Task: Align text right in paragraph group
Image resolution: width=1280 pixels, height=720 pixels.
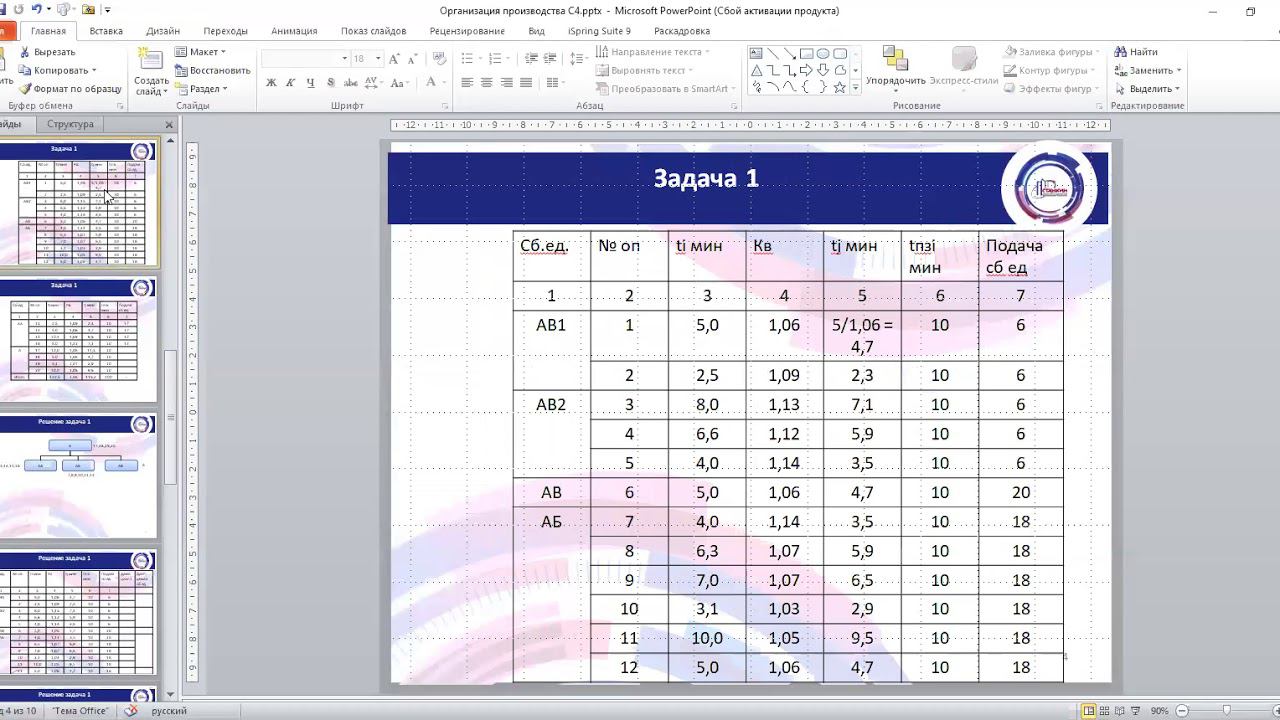Action: coord(507,83)
